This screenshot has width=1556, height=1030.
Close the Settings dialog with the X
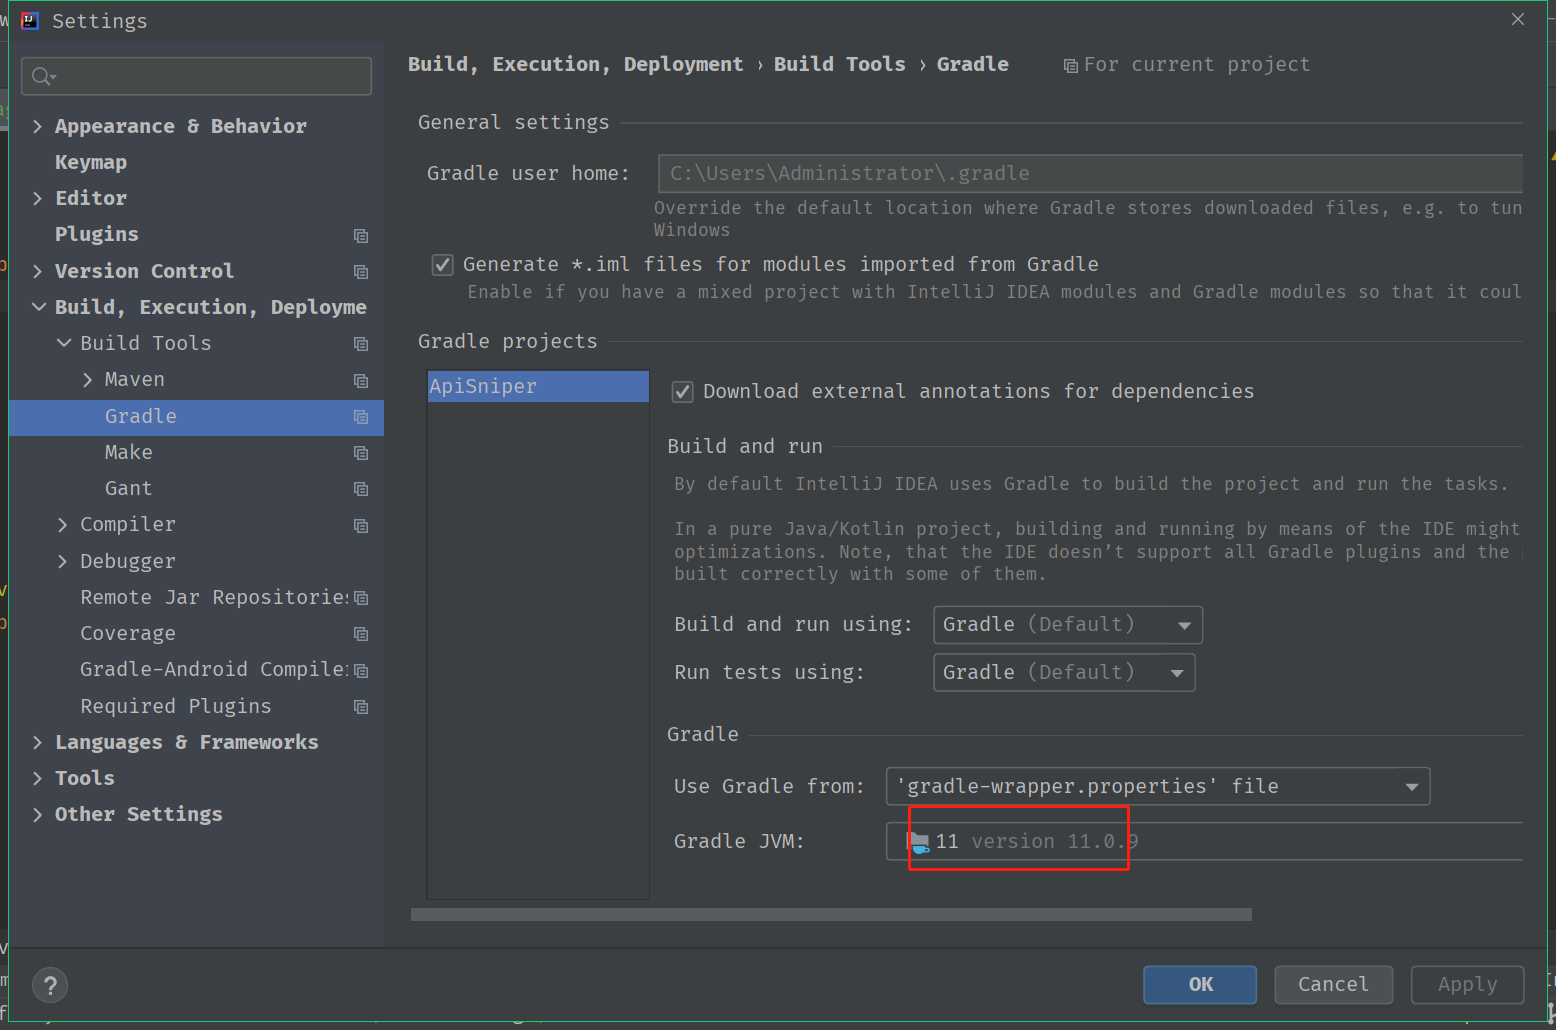point(1518,19)
